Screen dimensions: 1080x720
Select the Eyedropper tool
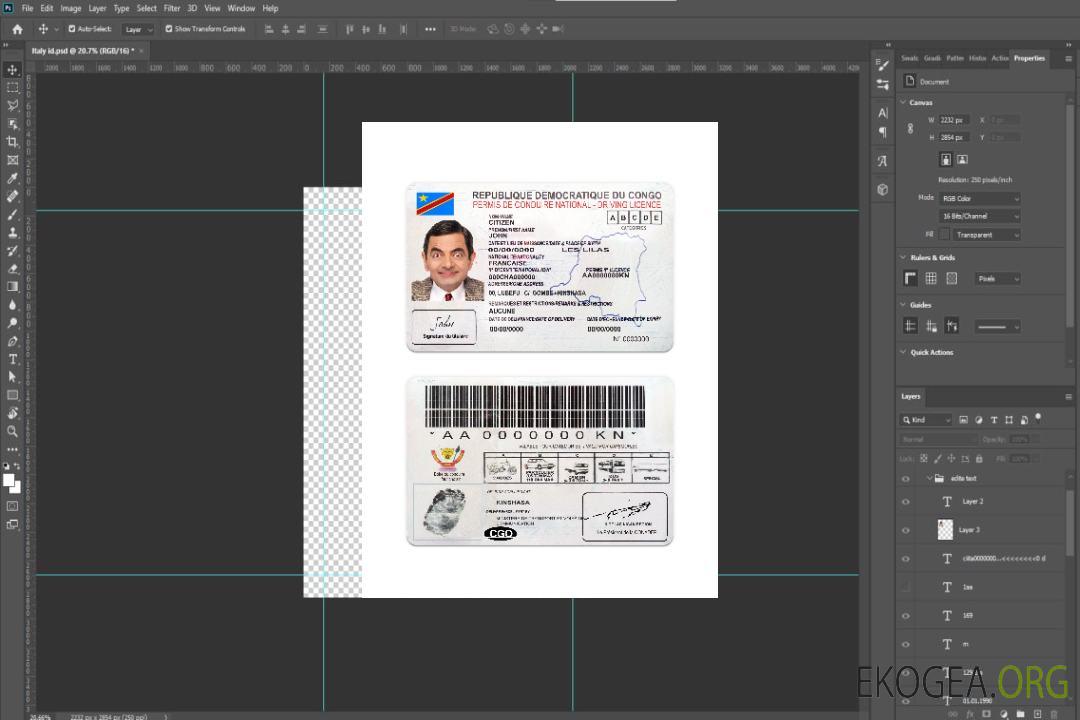pos(13,178)
